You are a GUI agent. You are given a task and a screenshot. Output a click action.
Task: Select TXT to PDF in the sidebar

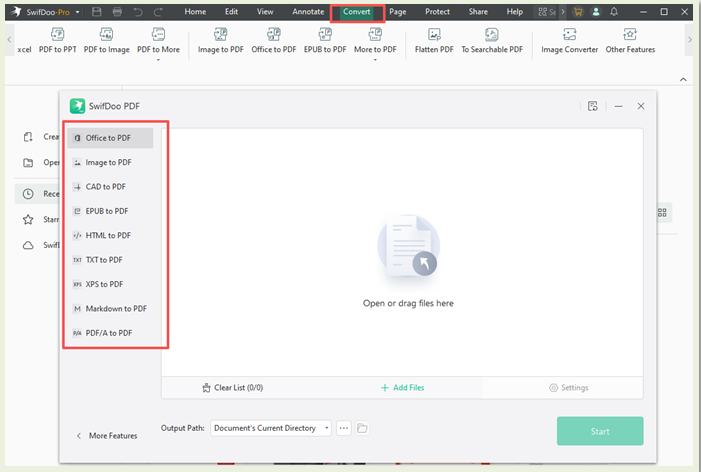coord(110,260)
